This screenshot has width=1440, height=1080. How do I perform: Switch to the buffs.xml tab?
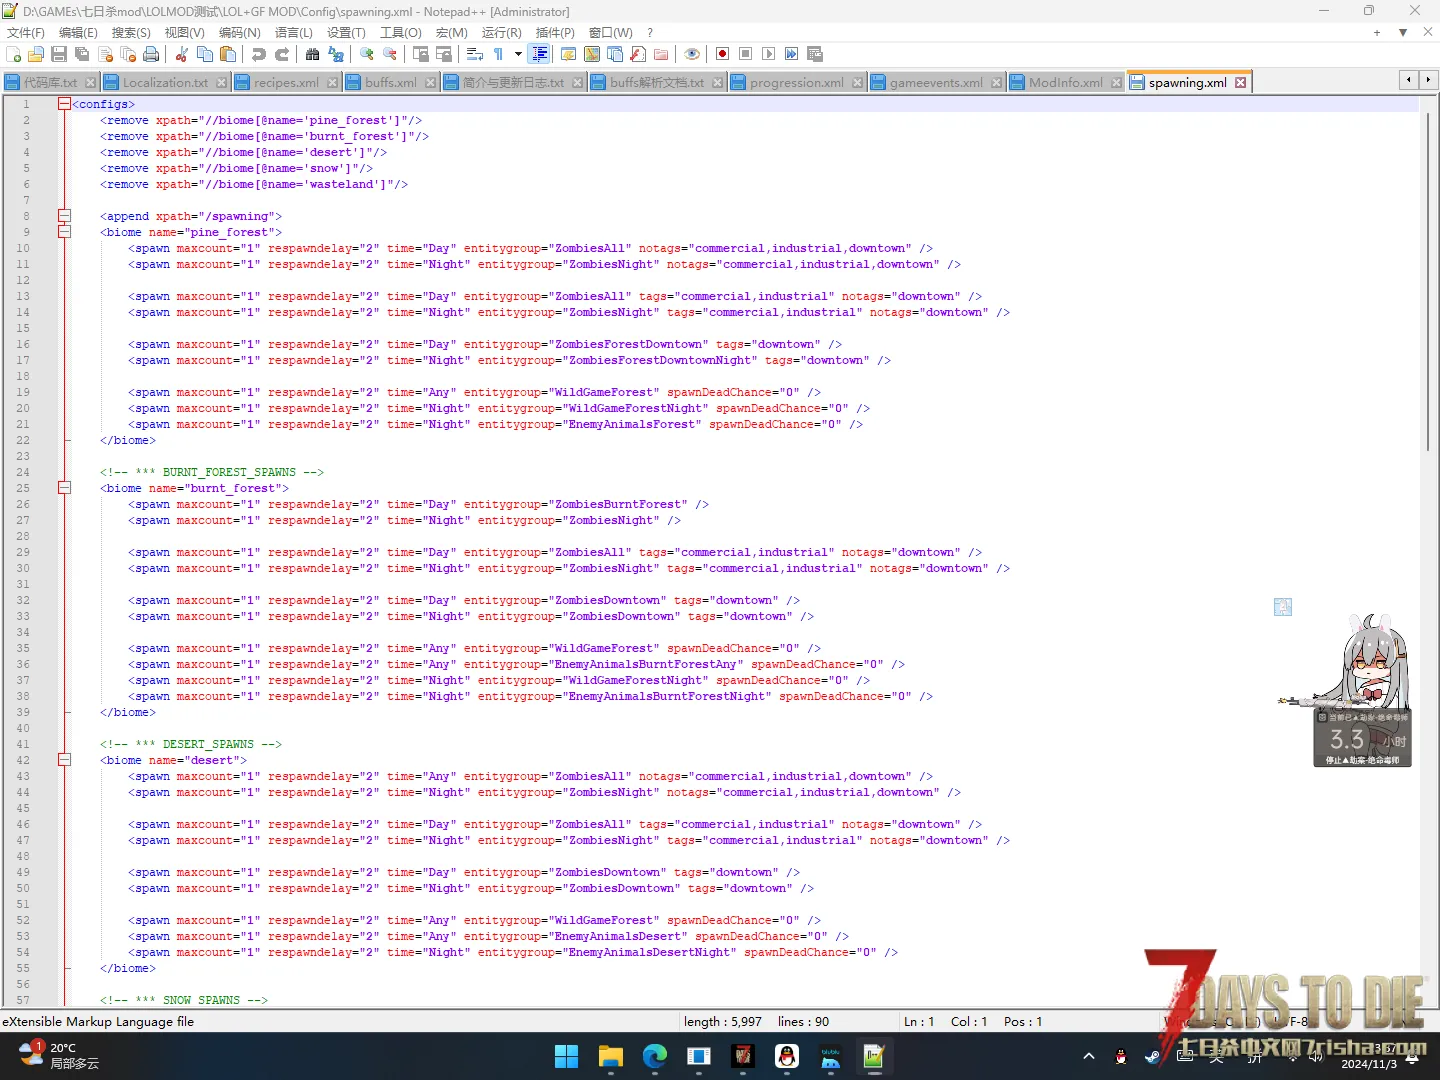[x=390, y=82]
